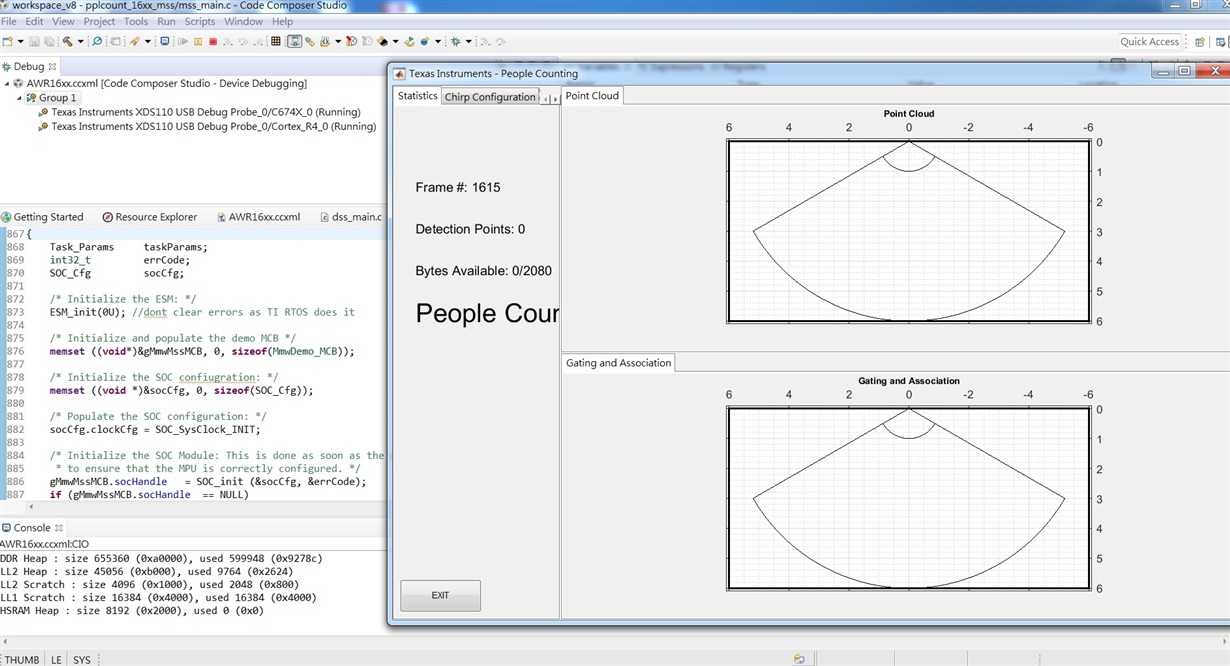This screenshot has height=666, width=1230.
Task: Collapse the Group 1 tree node
Action: point(20,98)
